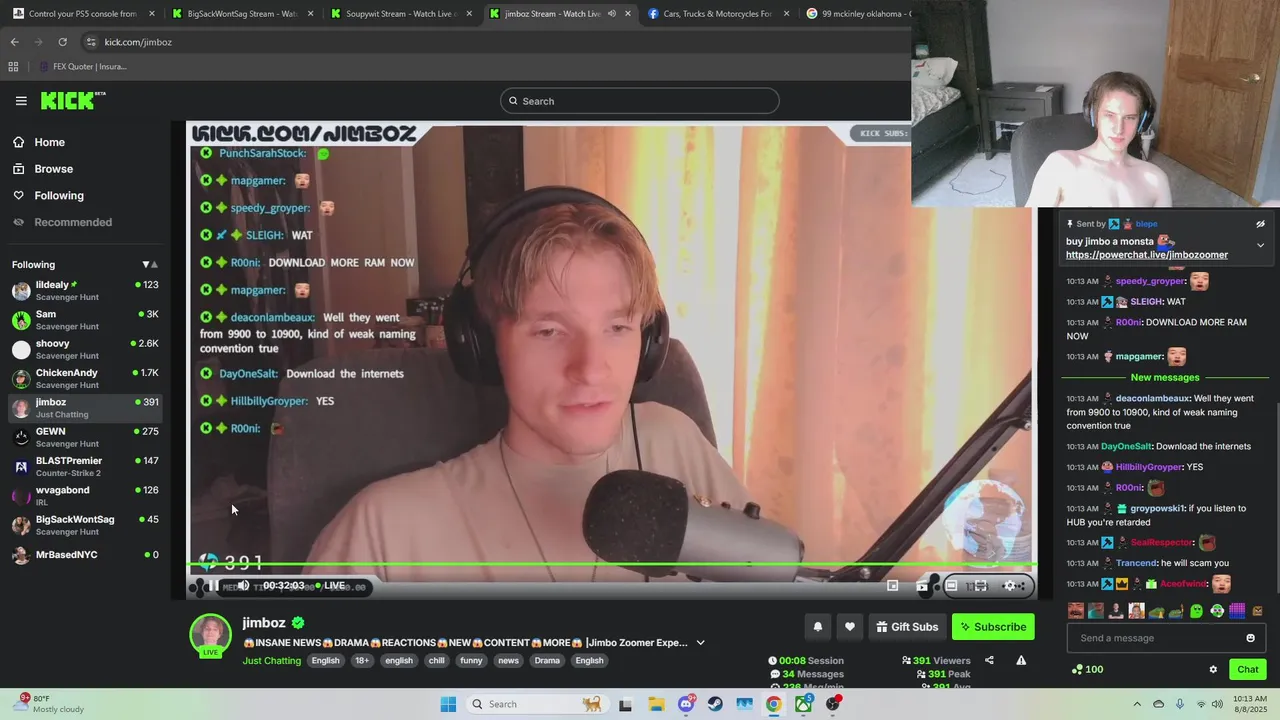Enable notifications with the bell icon
Image resolution: width=1280 pixels, height=720 pixels.
pos(817,627)
